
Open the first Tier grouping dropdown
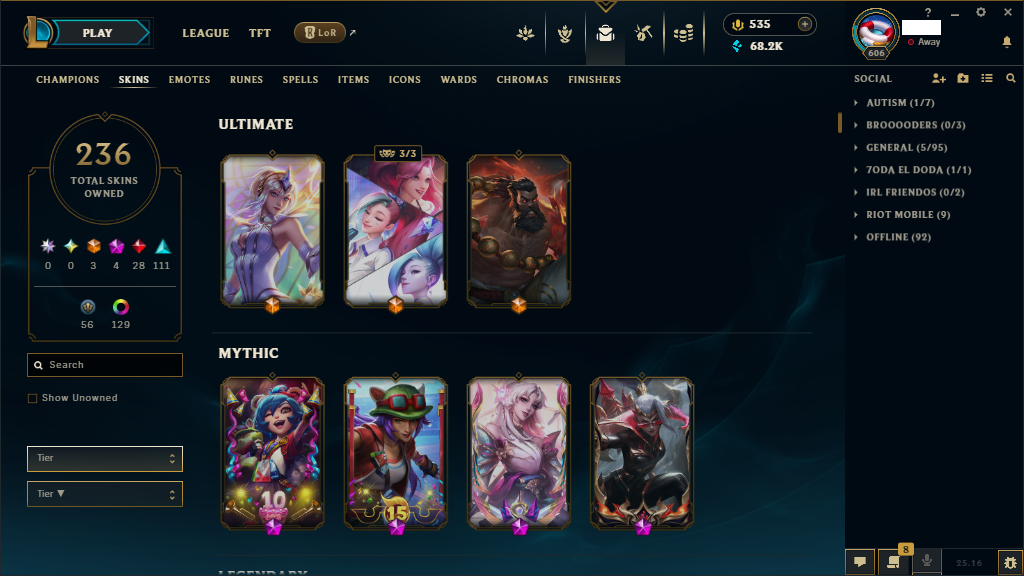point(104,458)
